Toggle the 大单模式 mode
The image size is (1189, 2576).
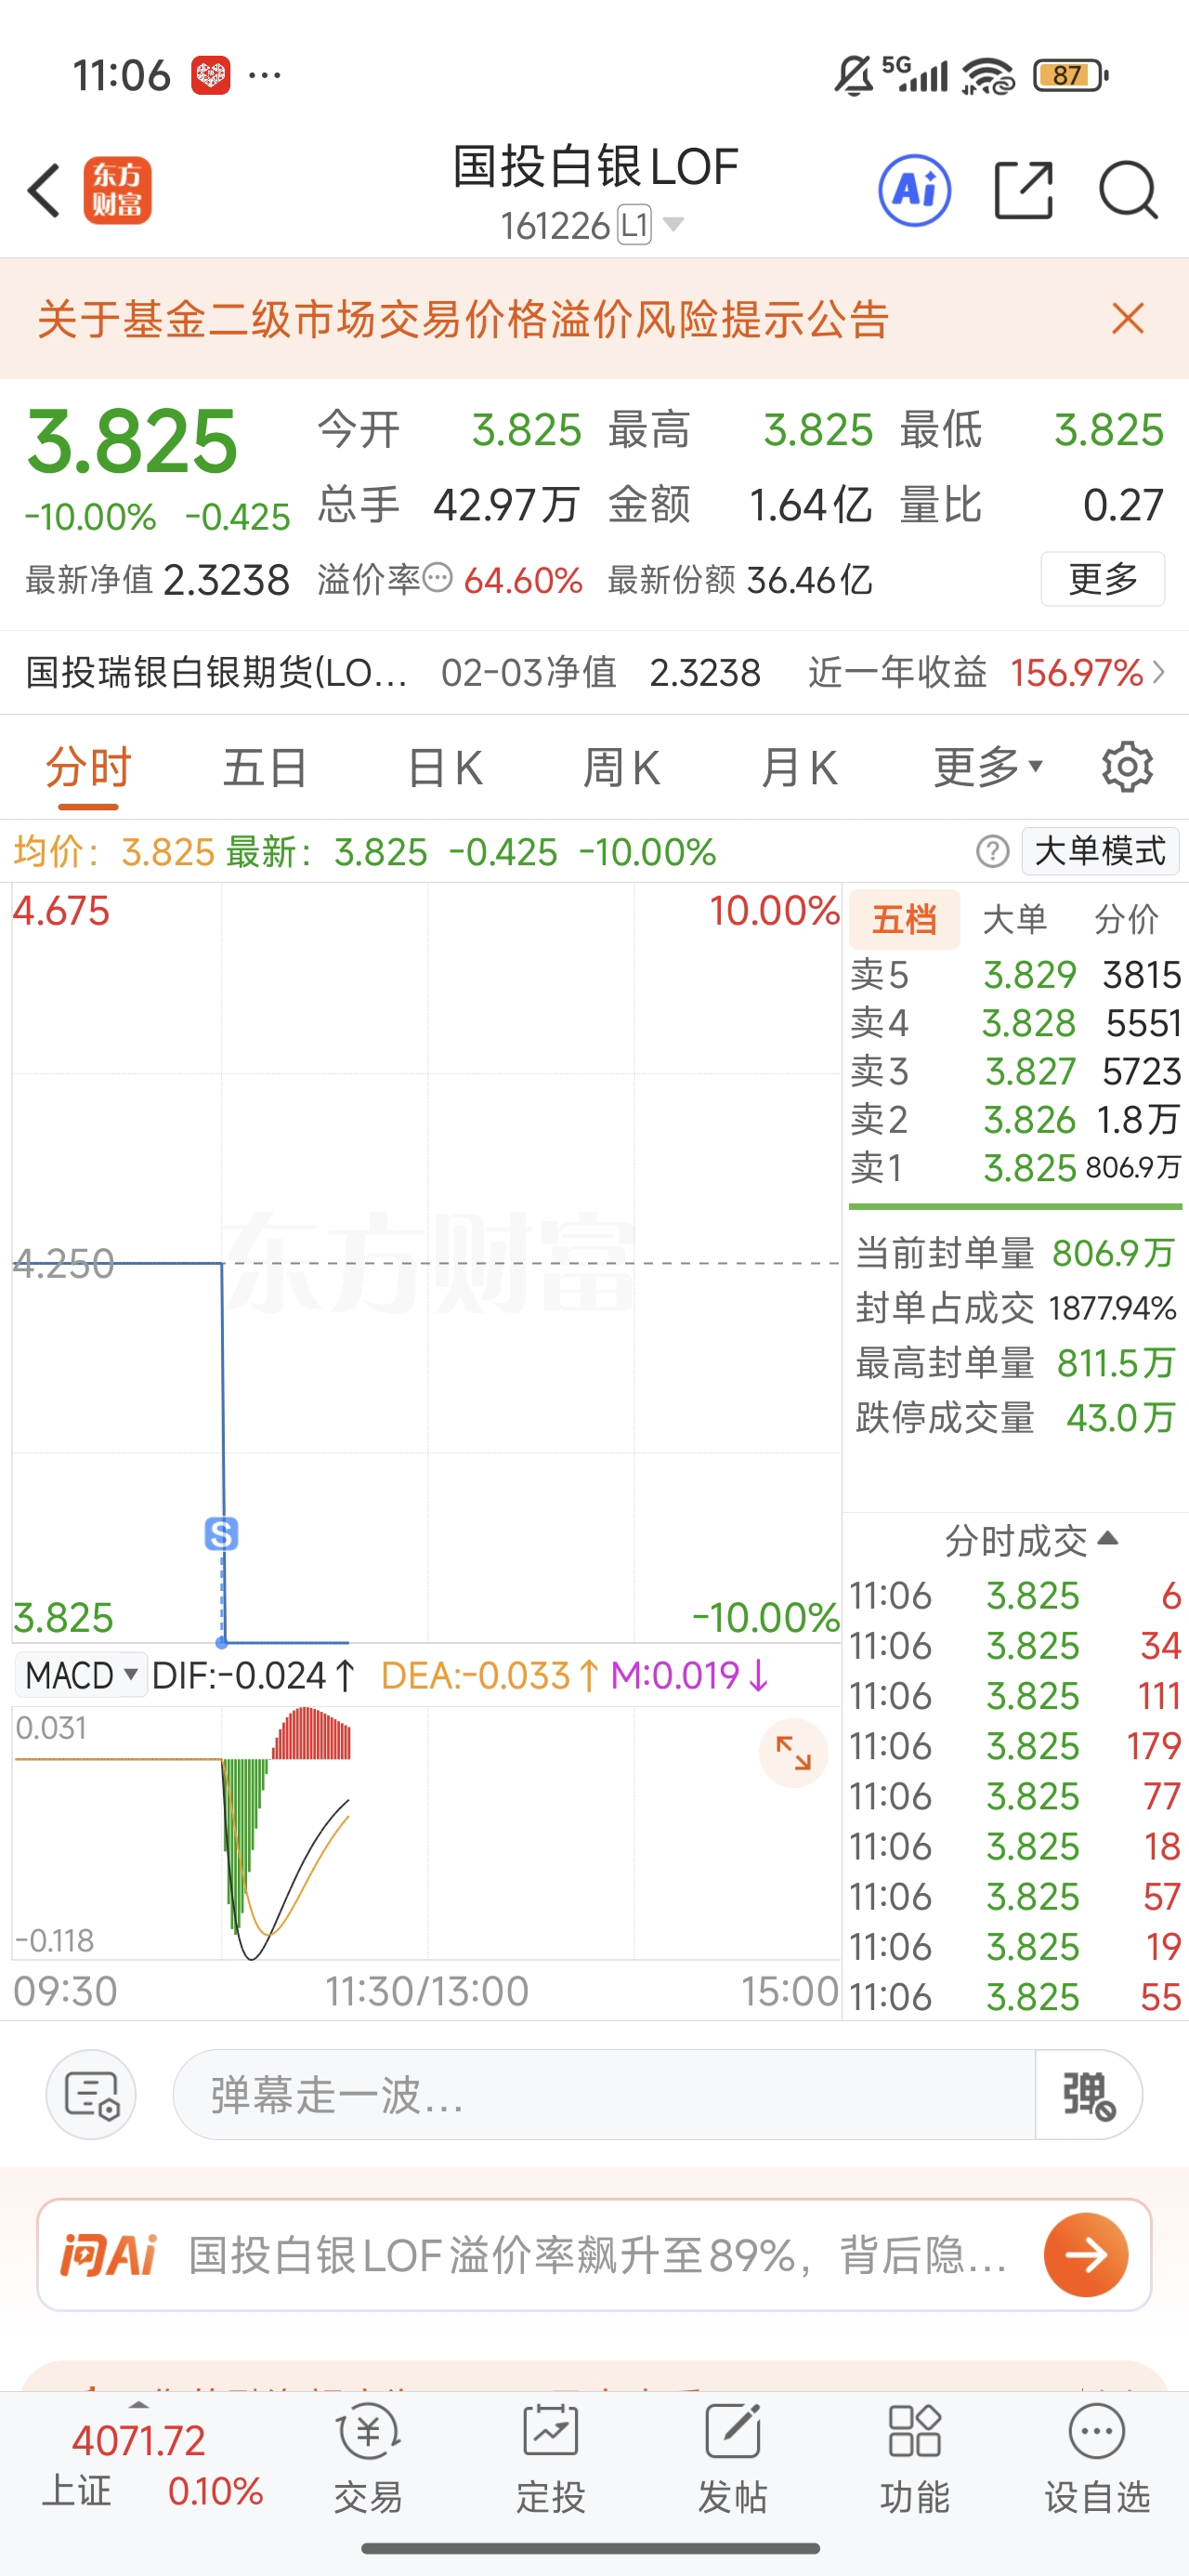point(1100,851)
